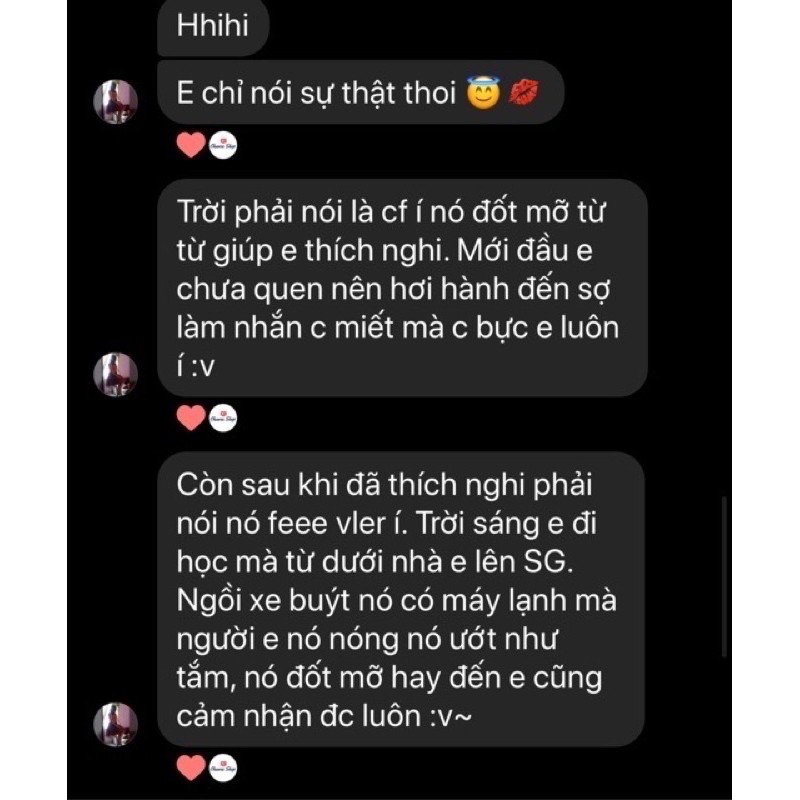Open the shop reactor avatar under 'Trời phải nói là cf' message
800x800 pixels.
[x=223, y=418]
